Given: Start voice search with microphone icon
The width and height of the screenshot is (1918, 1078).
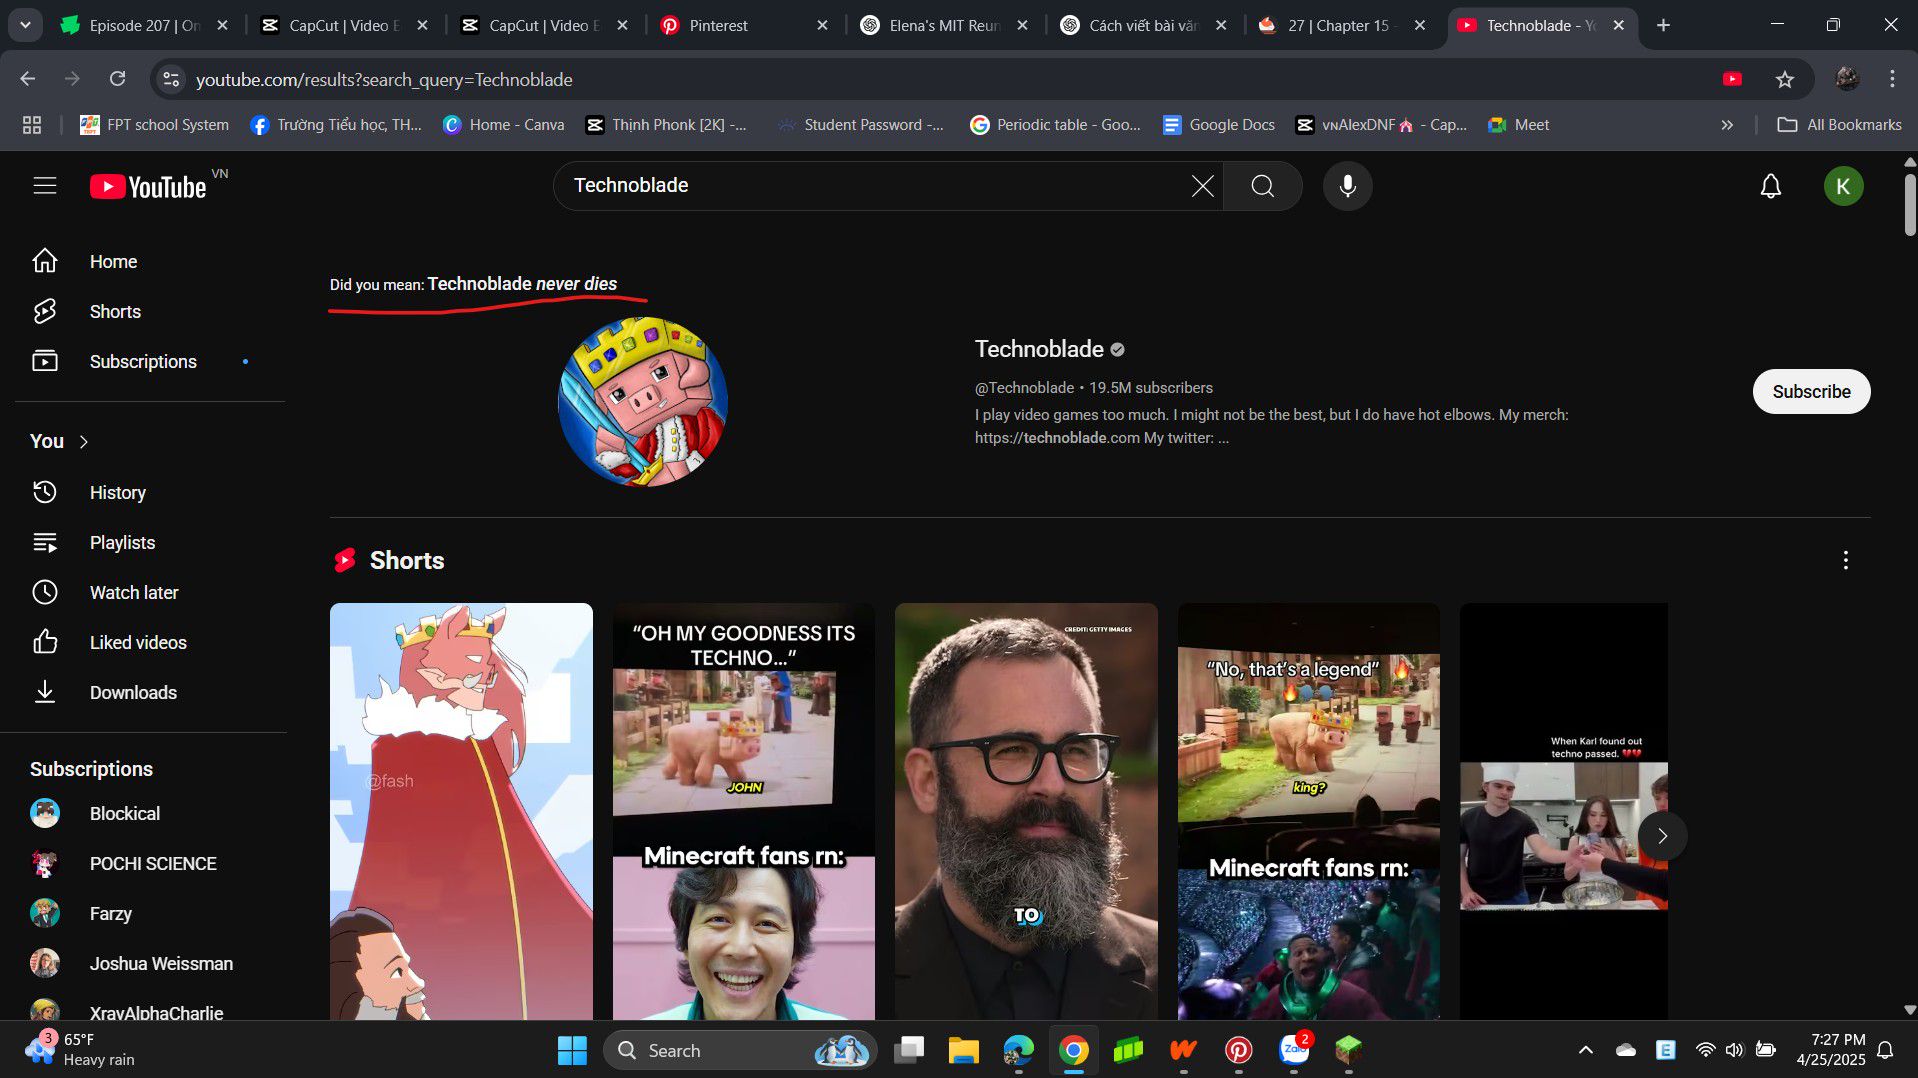Looking at the screenshot, I should pyautogui.click(x=1347, y=186).
